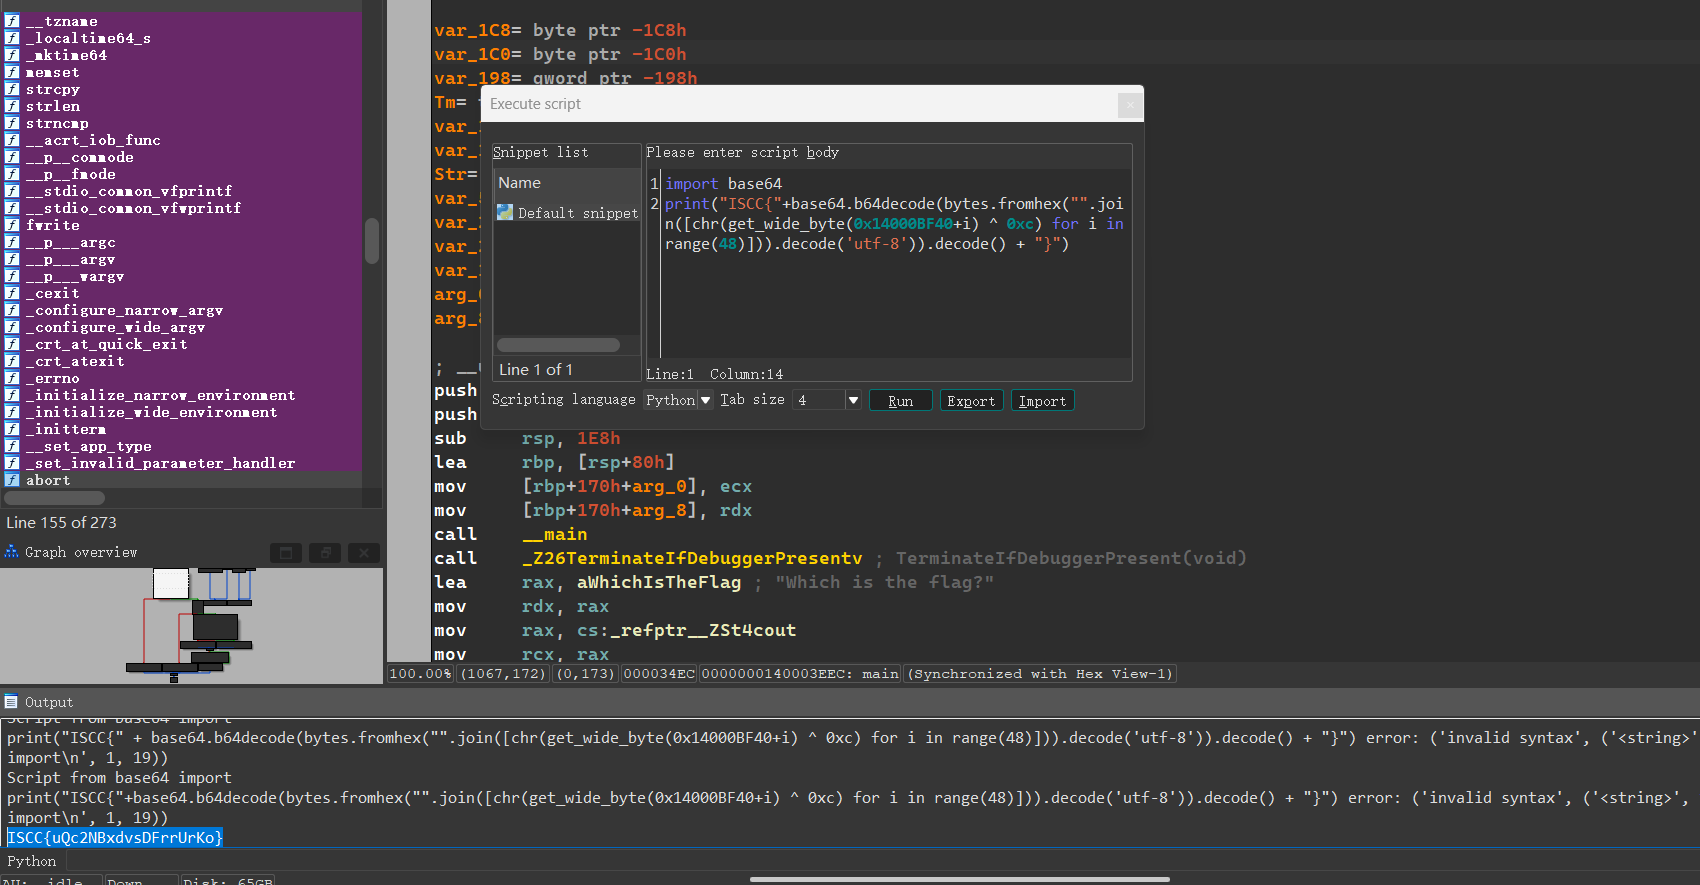This screenshot has height=885, width=1700.
Task: Click the Python command-line label
Action: click(x=32, y=861)
